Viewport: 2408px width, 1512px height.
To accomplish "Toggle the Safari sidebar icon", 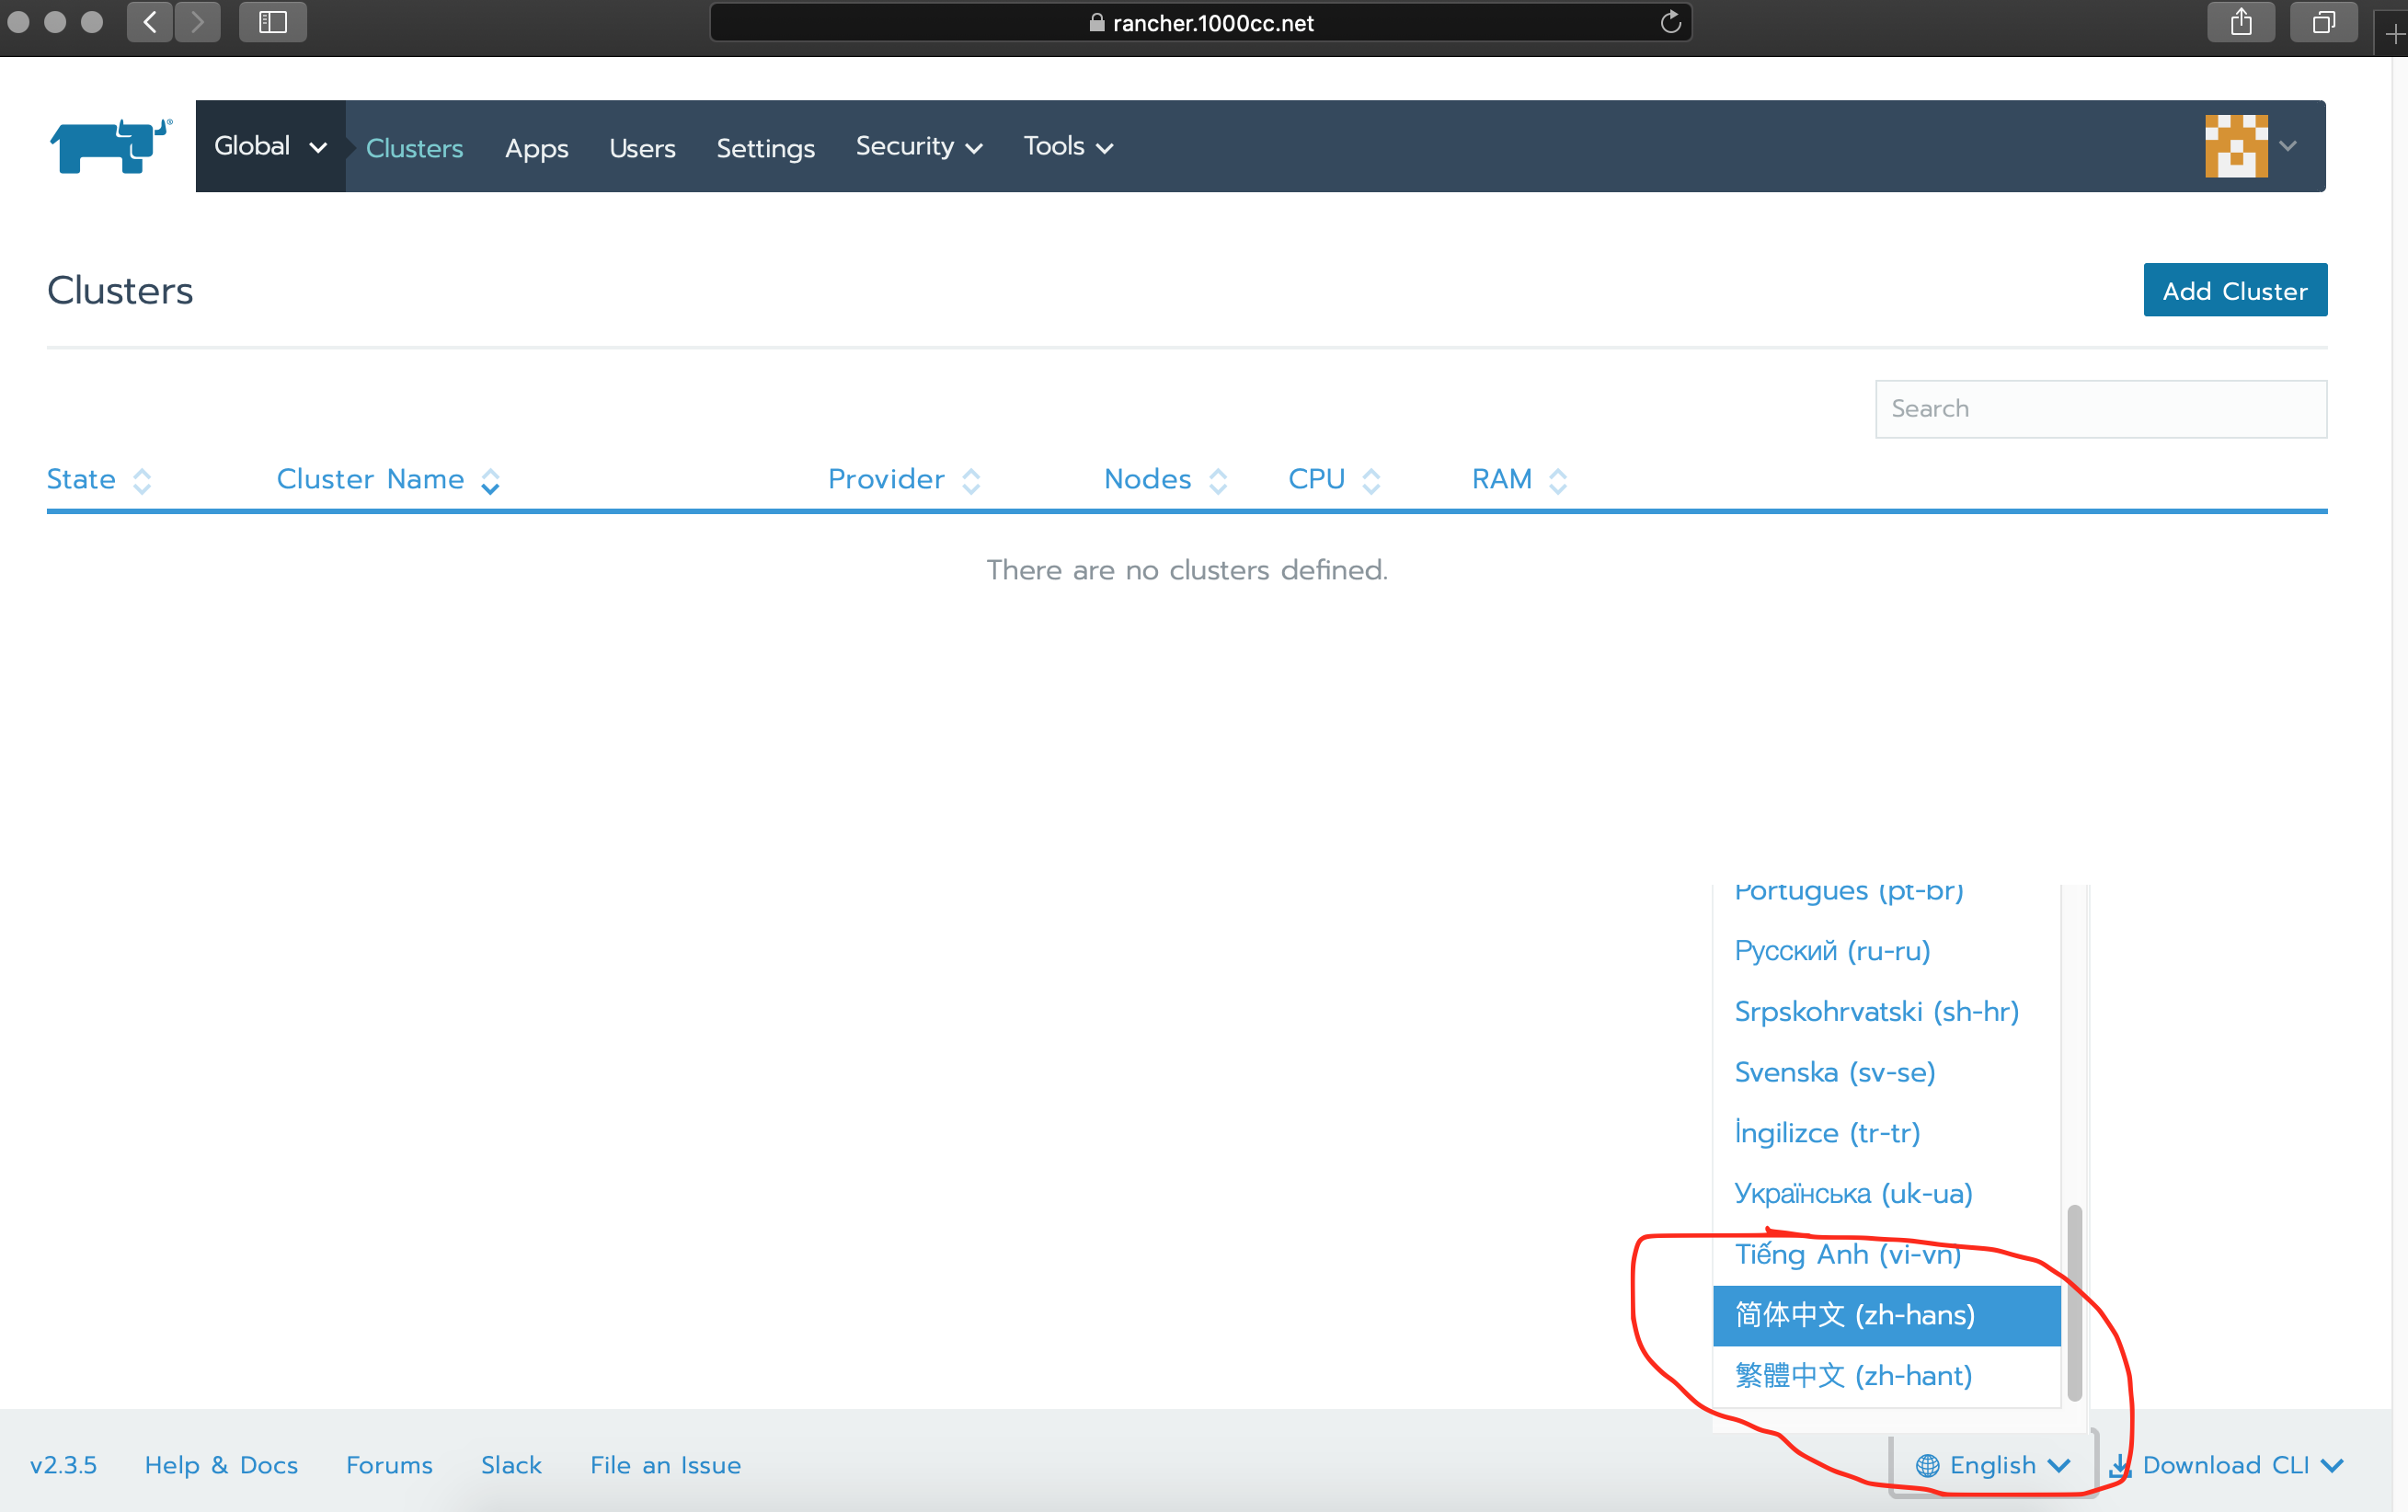I will coord(272,22).
